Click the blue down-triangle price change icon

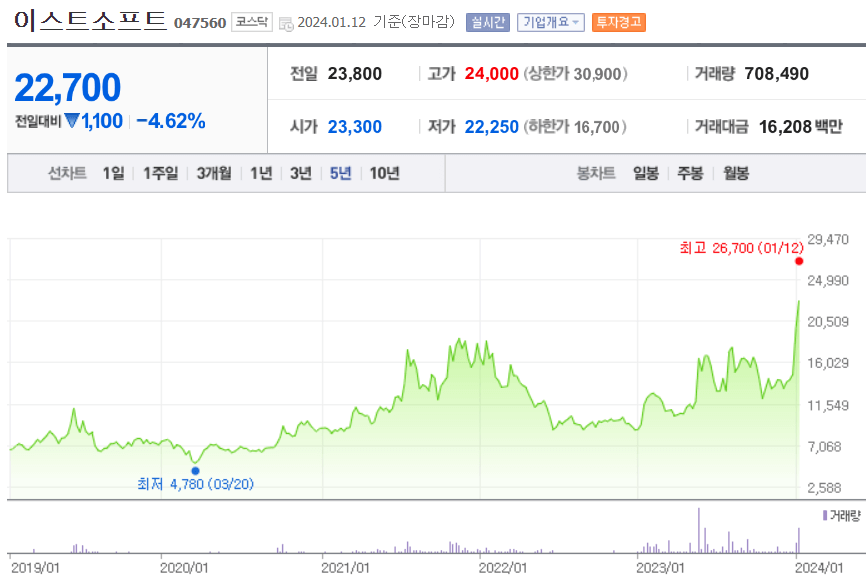pyautogui.click(x=72, y=120)
